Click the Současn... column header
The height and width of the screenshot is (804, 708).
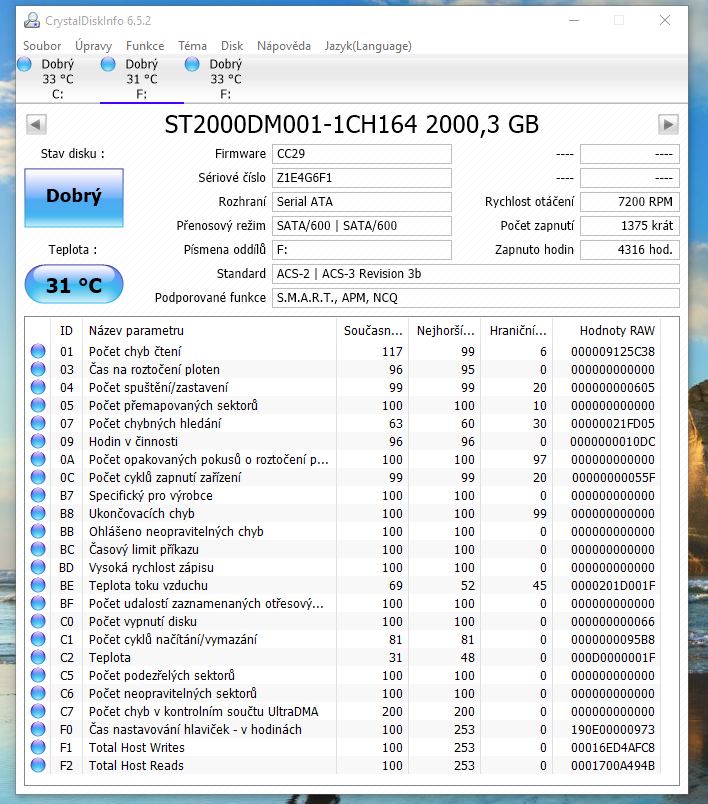point(373,331)
